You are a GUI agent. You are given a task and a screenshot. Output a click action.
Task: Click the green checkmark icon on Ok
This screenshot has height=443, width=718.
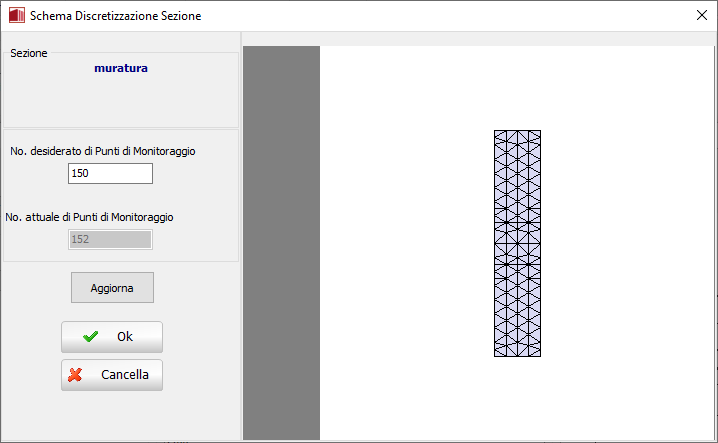click(x=91, y=337)
